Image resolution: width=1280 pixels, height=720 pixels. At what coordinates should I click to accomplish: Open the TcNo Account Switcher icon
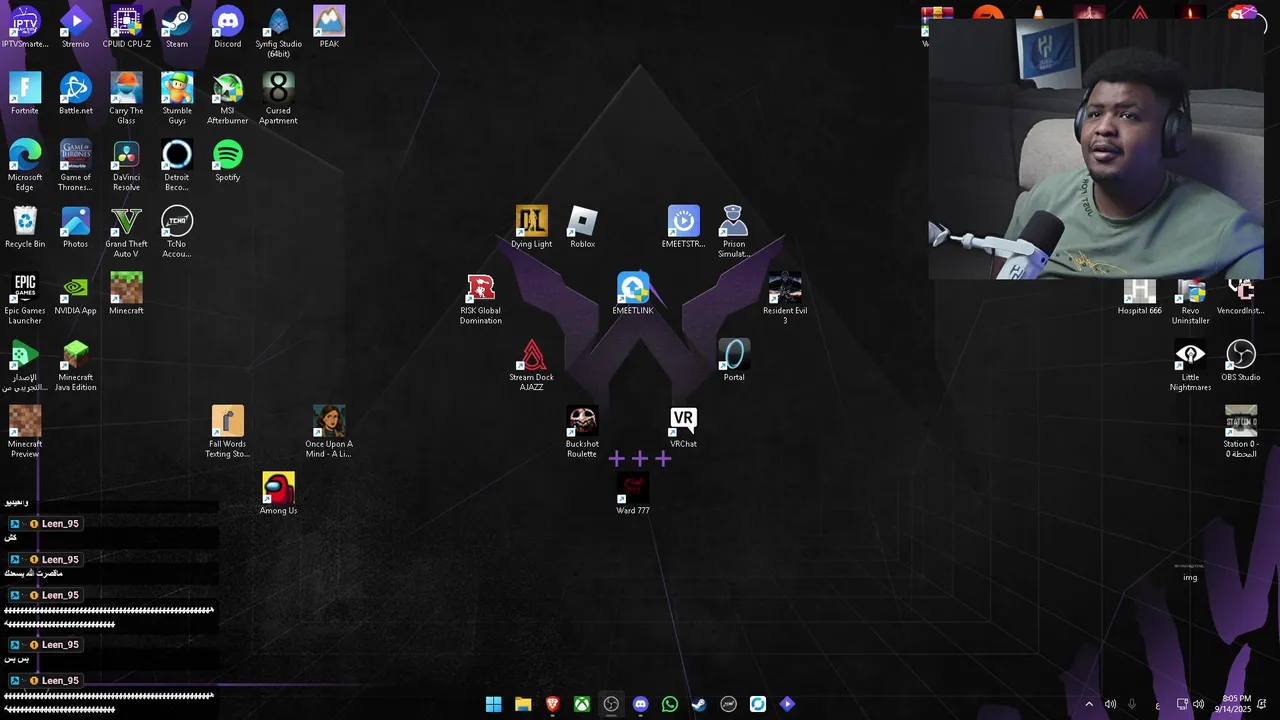click(x=177, y=232)
